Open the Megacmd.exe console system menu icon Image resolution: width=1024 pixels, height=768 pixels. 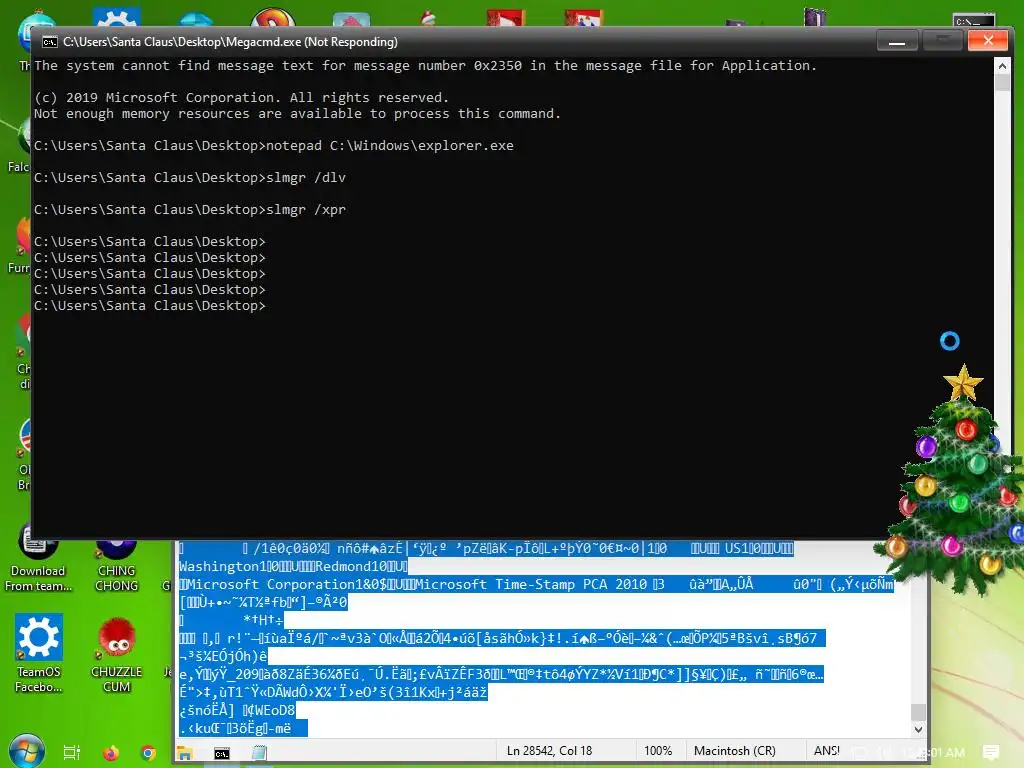50,42
